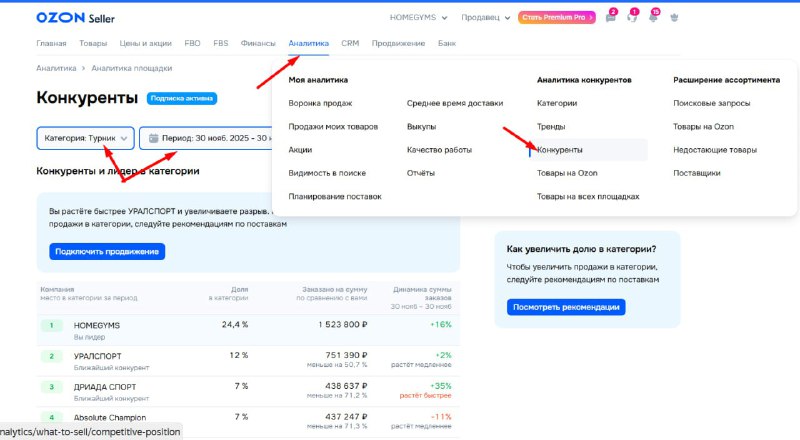Switch to the Продвижение tab
This screenshot has width=800, height=440.
click(x=398, y=44)
